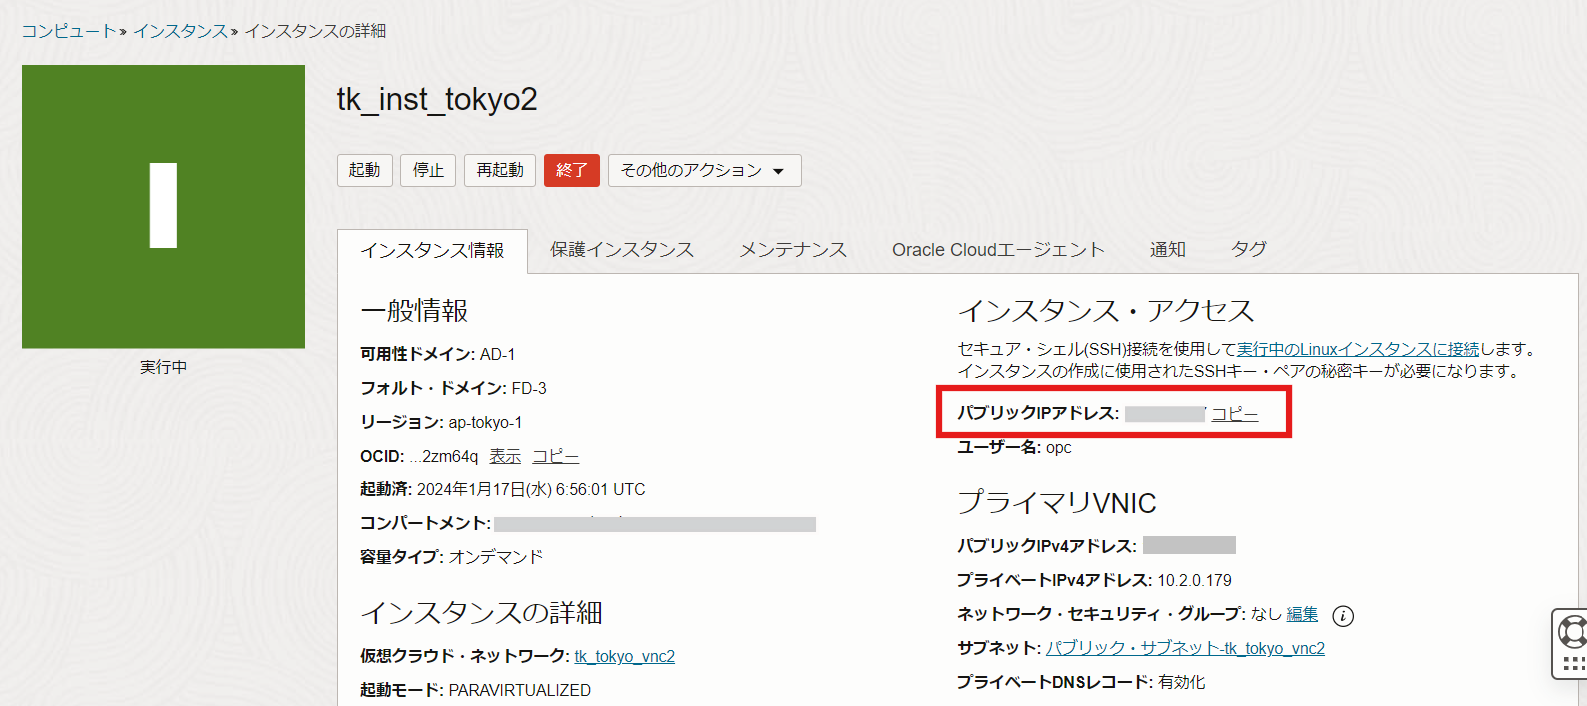This screenshot has height=706, width=1587.
Task: Click the 実行中 status label
Action: click(163, 367)
